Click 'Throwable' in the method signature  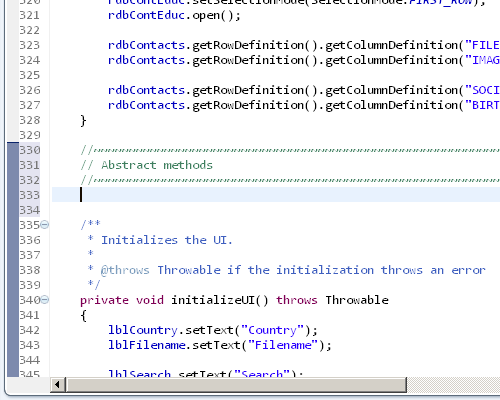357,300
